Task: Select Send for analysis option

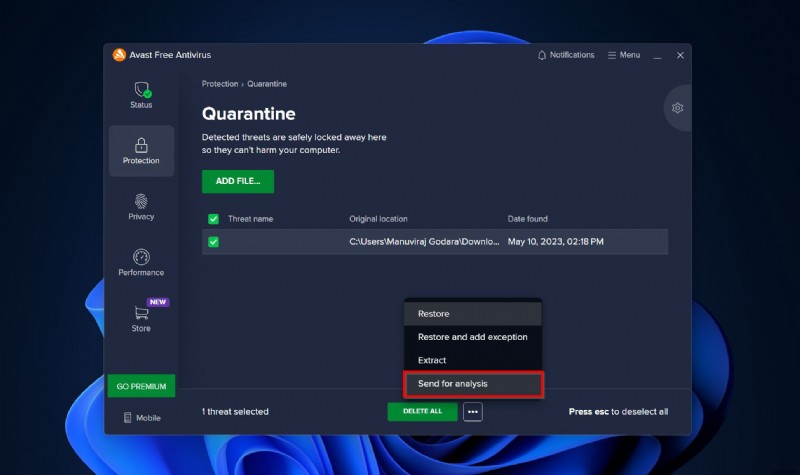Action: coord(473,384)
